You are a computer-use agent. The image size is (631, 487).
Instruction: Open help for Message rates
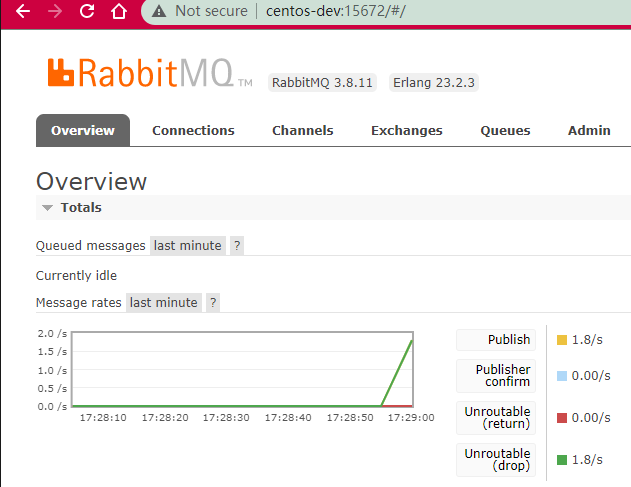(213, 303)
